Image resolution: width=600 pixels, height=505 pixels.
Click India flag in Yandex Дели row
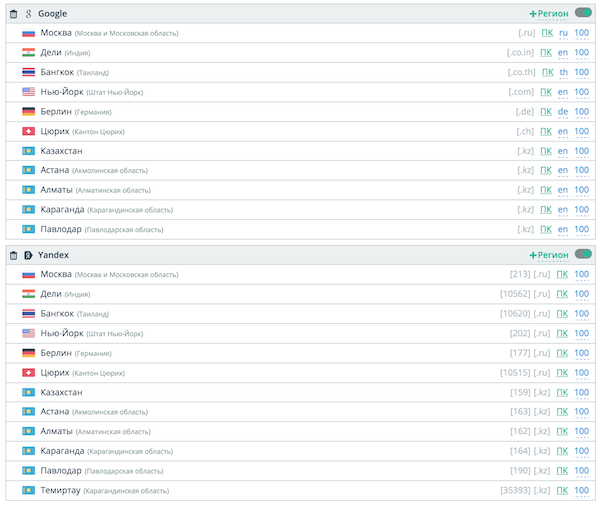coord(29,294)
